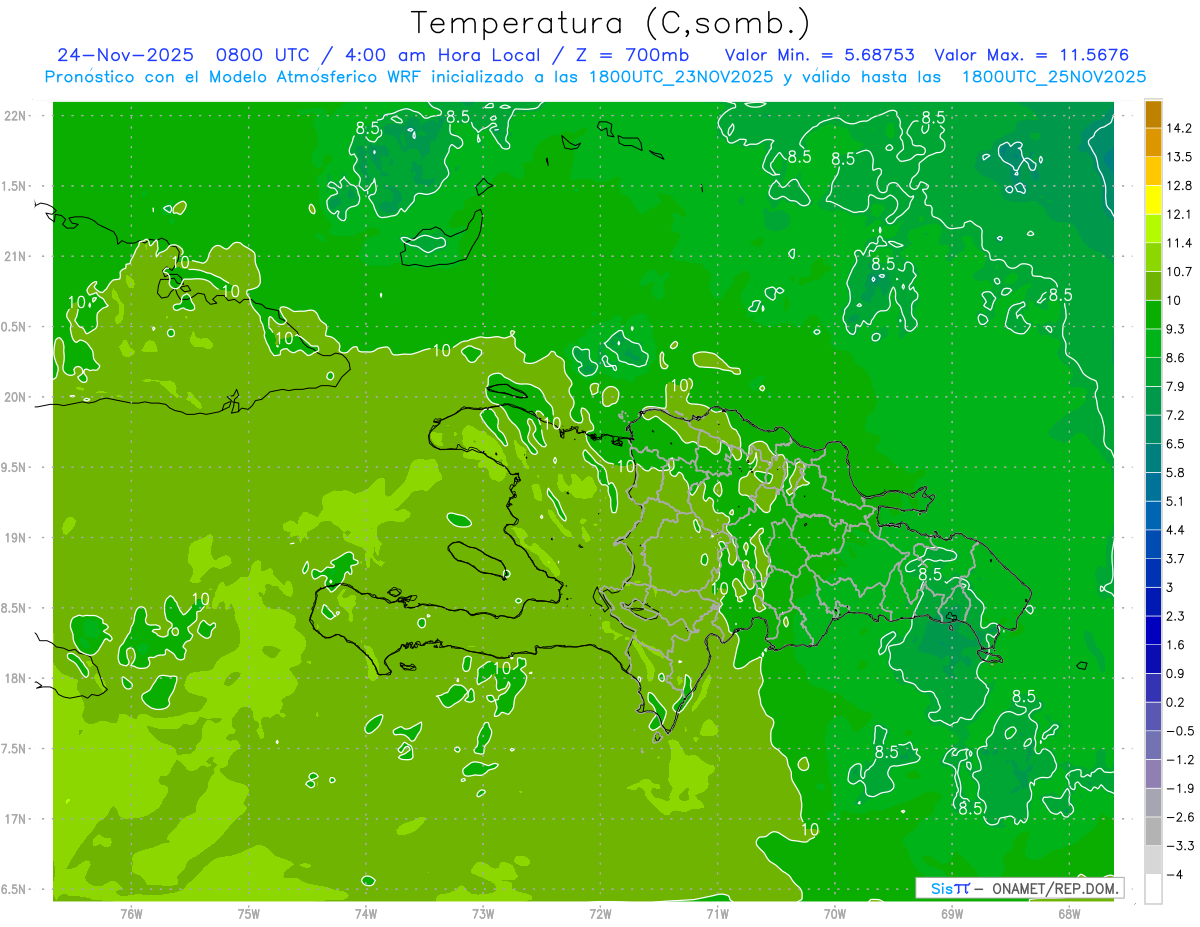Select the date "24-Nov-2025" in header
This screenshot has width=1200, height=927.
point(125,55)
